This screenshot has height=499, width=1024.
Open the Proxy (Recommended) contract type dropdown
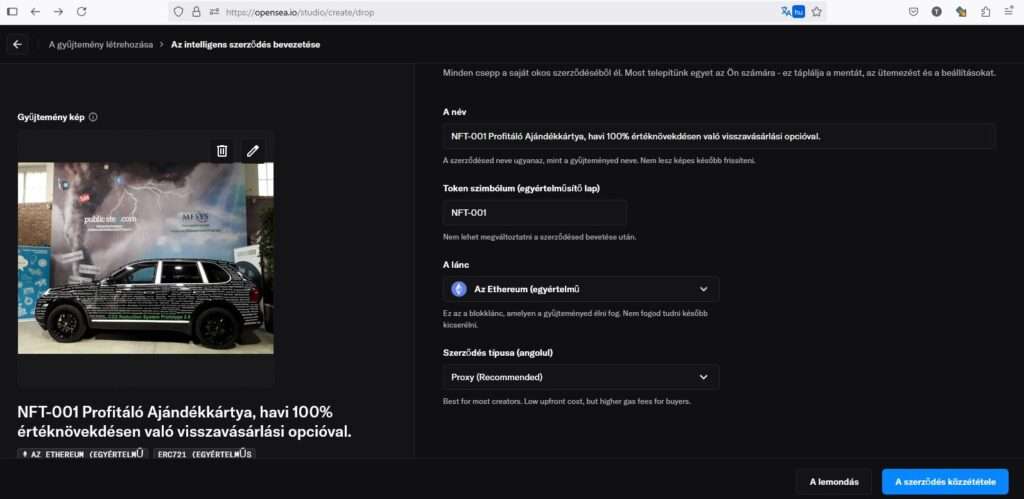point(580,377)
